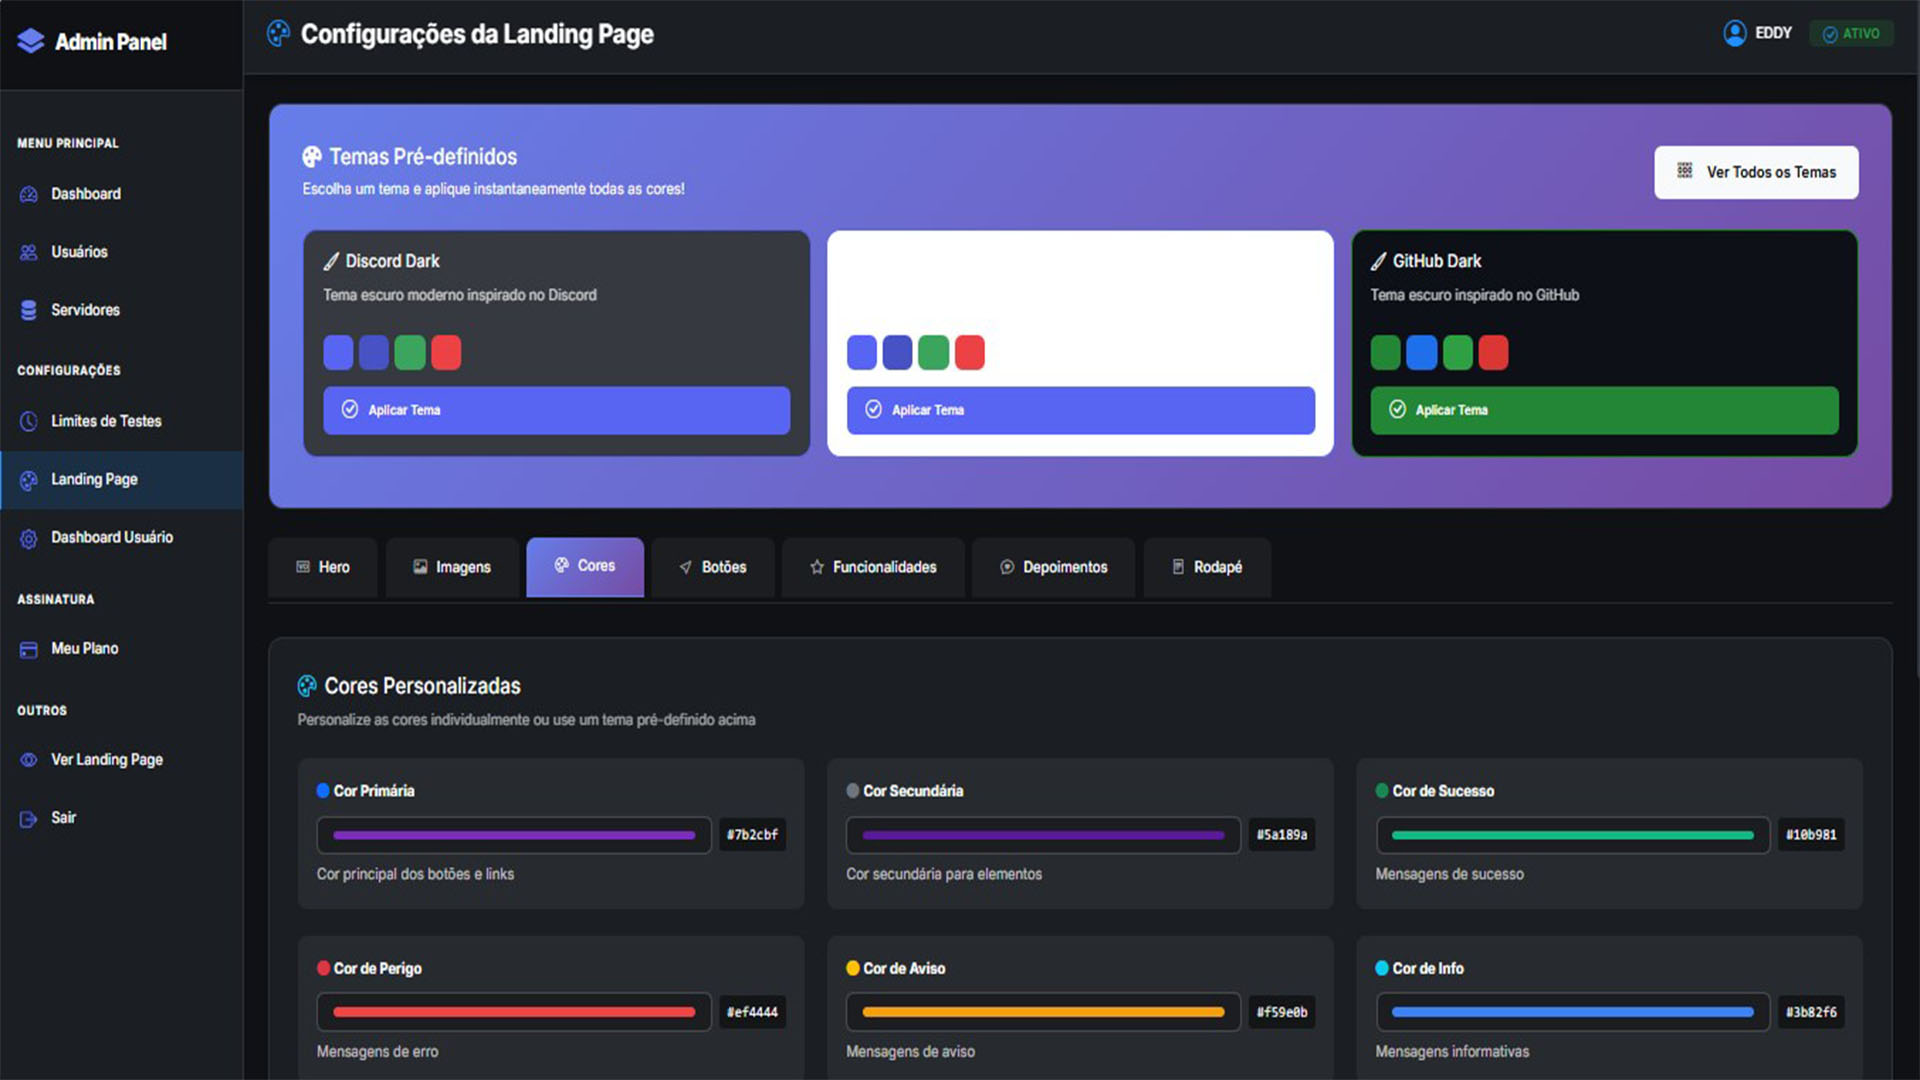Click the Ver Landing Page eye icon
The height and width of the screenshot is (1080, 1920).
coord(29,760)
